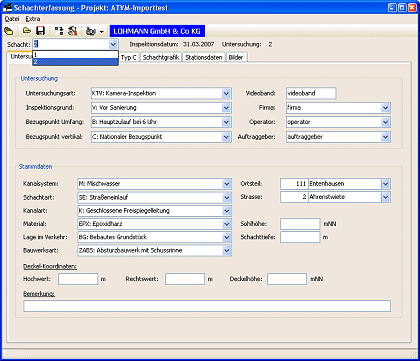Open the Material dropdown arrow

[x=227, y=224]
